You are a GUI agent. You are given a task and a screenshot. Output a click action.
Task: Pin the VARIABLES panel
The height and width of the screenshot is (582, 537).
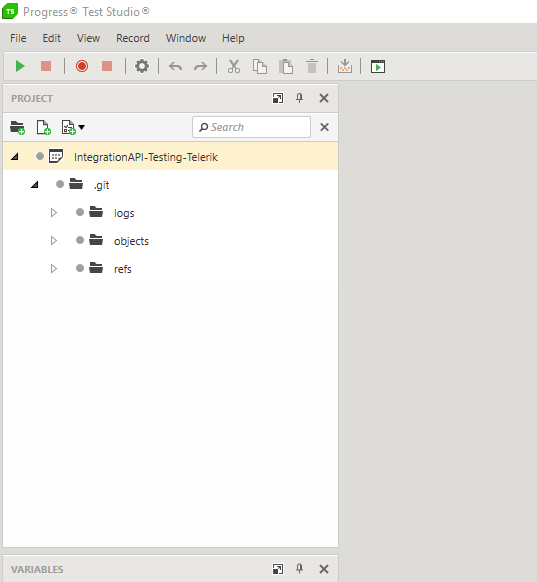pos(299,569)
